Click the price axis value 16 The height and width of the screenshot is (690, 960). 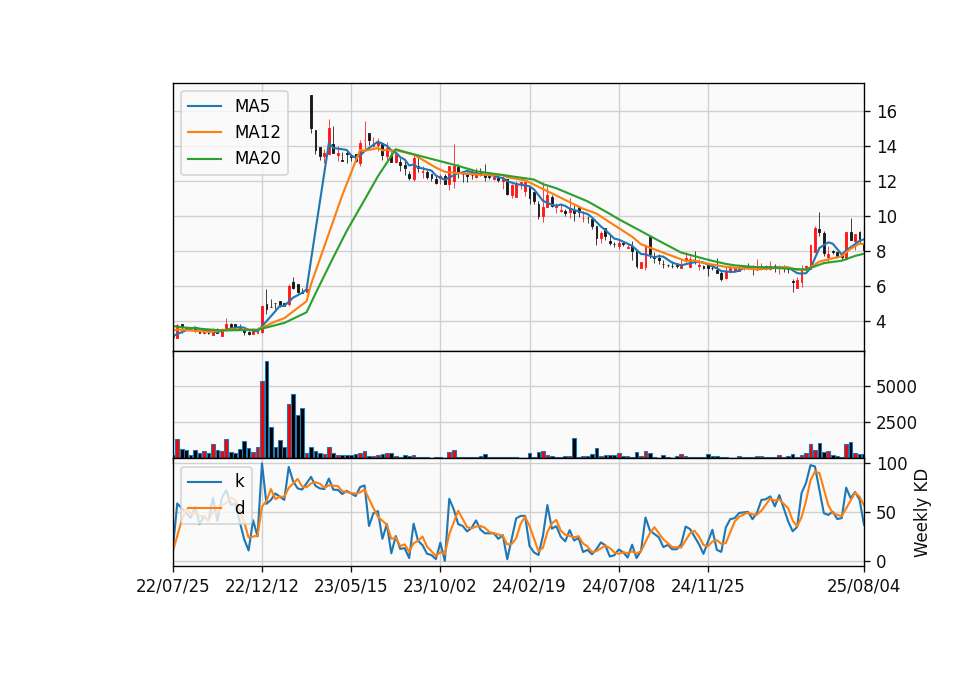coord(887,112)
